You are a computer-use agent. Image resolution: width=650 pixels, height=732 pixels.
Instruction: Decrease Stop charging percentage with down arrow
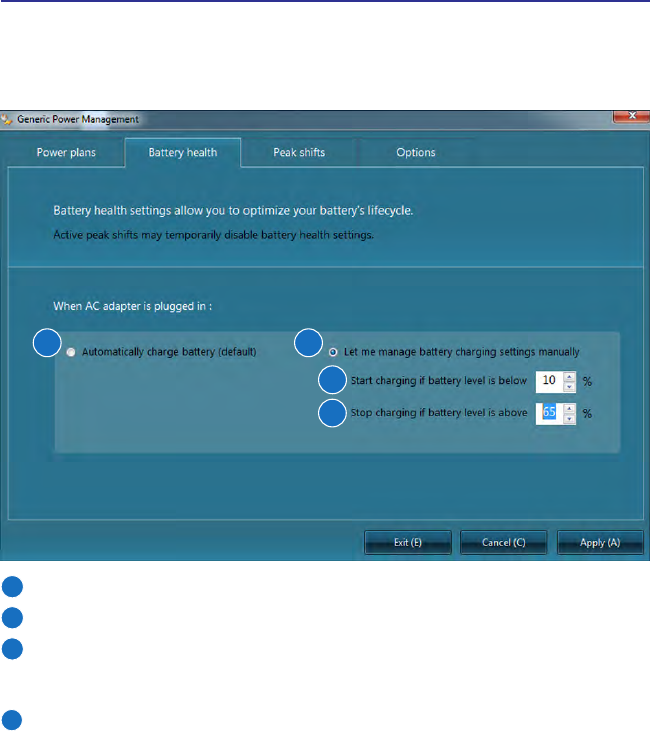coord(569,419)
